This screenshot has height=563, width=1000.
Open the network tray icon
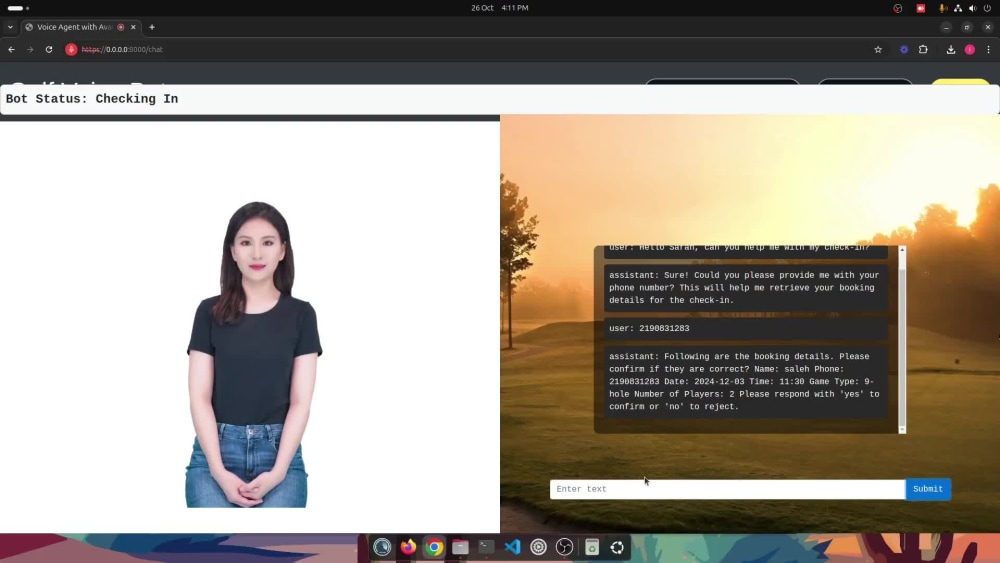(957, 8)
